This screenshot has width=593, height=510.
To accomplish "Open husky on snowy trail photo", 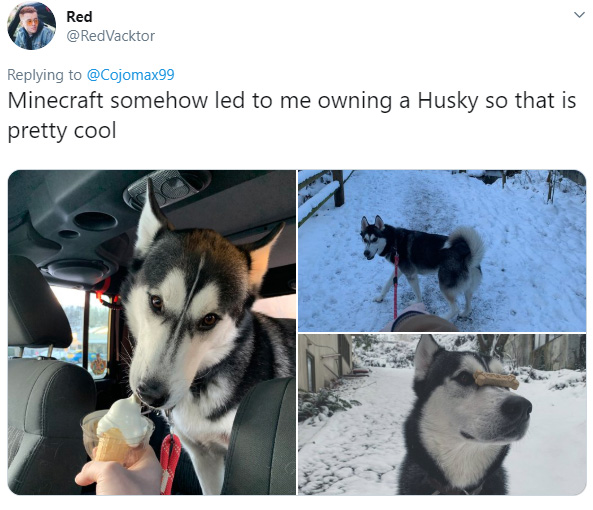I will coord(442,251).
